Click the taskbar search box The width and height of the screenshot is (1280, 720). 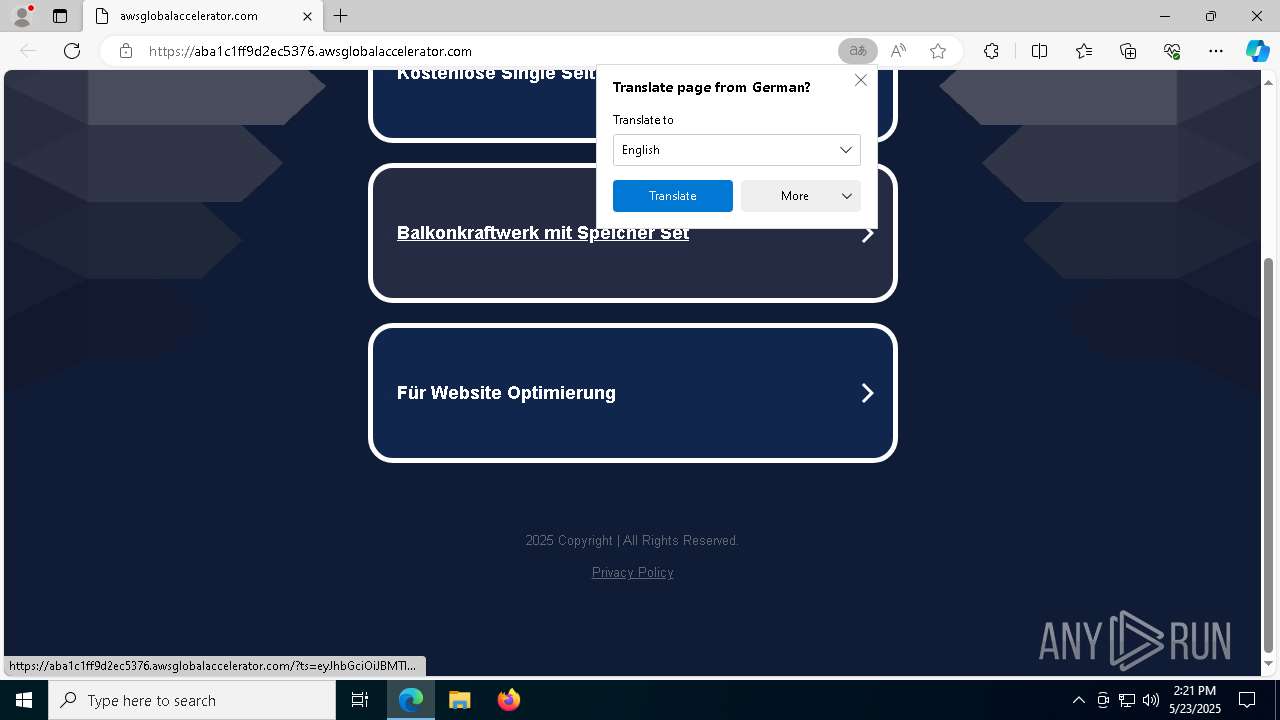pos(192,700)
